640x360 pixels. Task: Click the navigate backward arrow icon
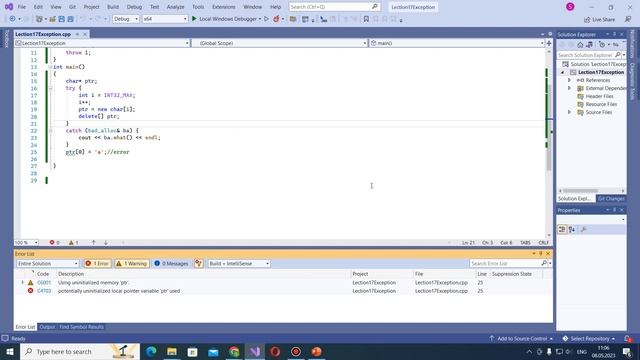click(x=12, y=19)
